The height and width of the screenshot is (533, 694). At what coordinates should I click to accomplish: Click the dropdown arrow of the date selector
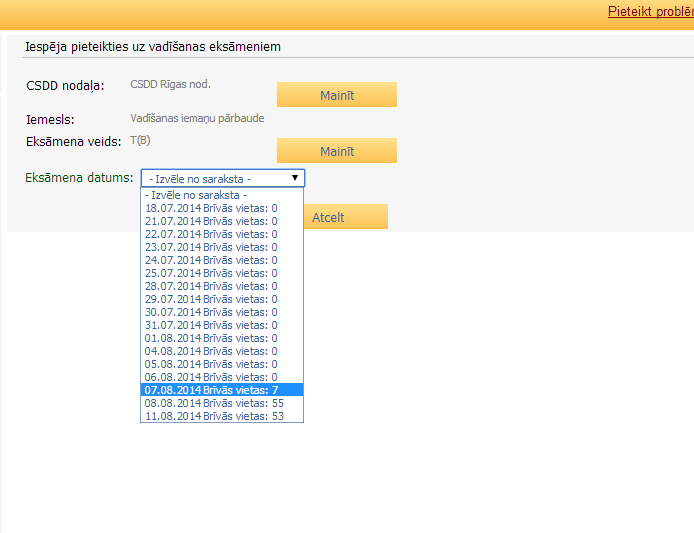point(295,178)
